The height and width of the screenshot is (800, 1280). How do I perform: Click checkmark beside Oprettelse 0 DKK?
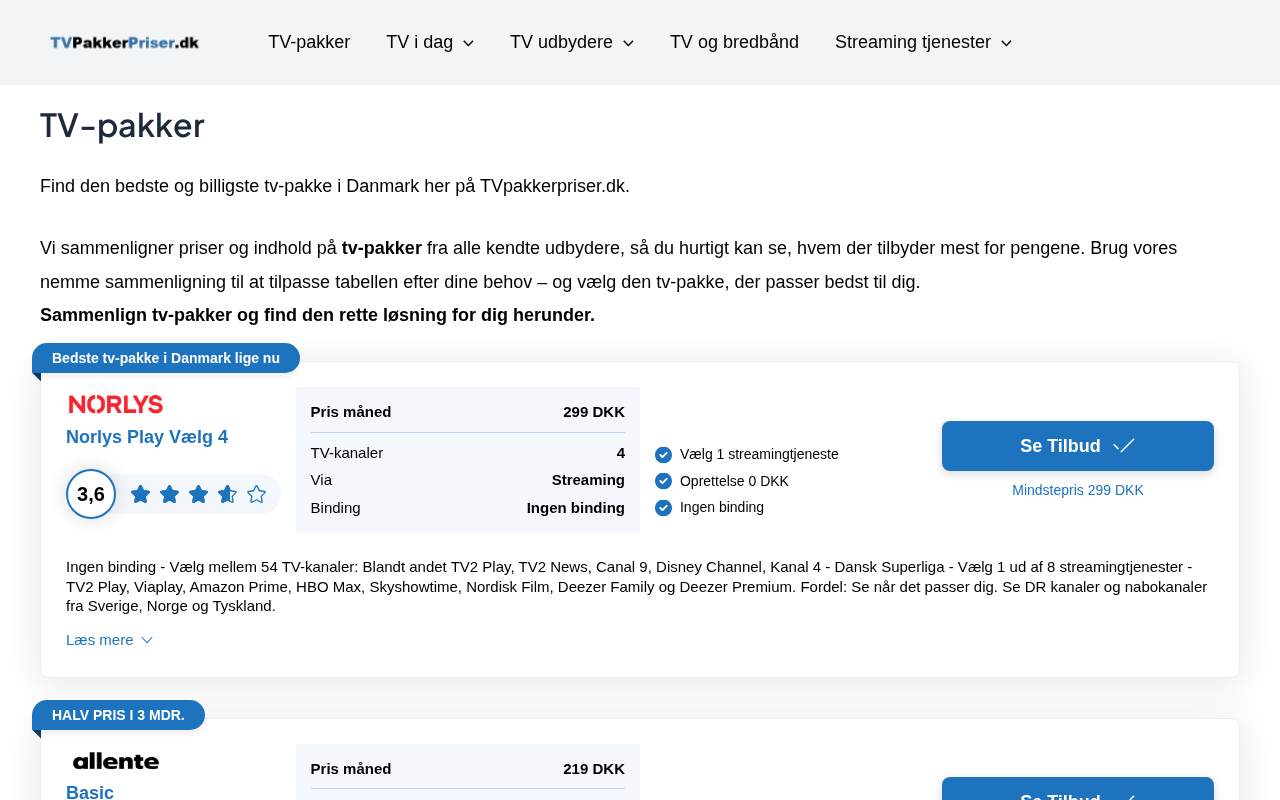[663, 481]
